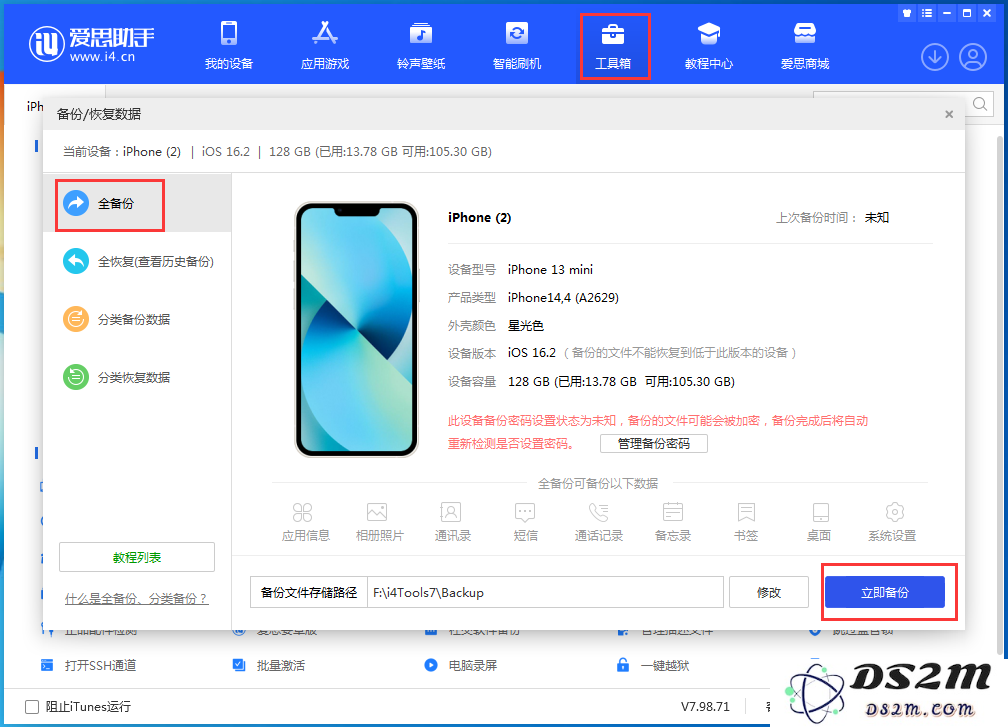Image resolution: width=1008 pixels, height=727 pixels.
Task: Click the 立即备份 button
Action: tap(885, 592)
